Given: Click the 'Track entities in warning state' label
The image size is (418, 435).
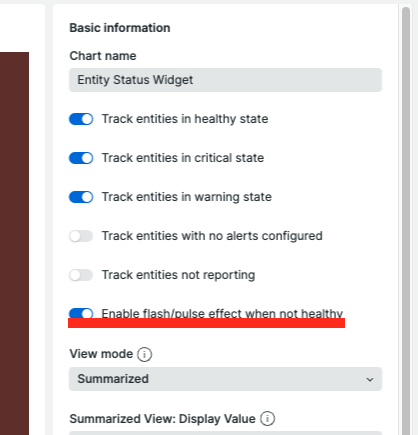Looking at the screenshot, I should pyautogui.click(x=187, y=197).
